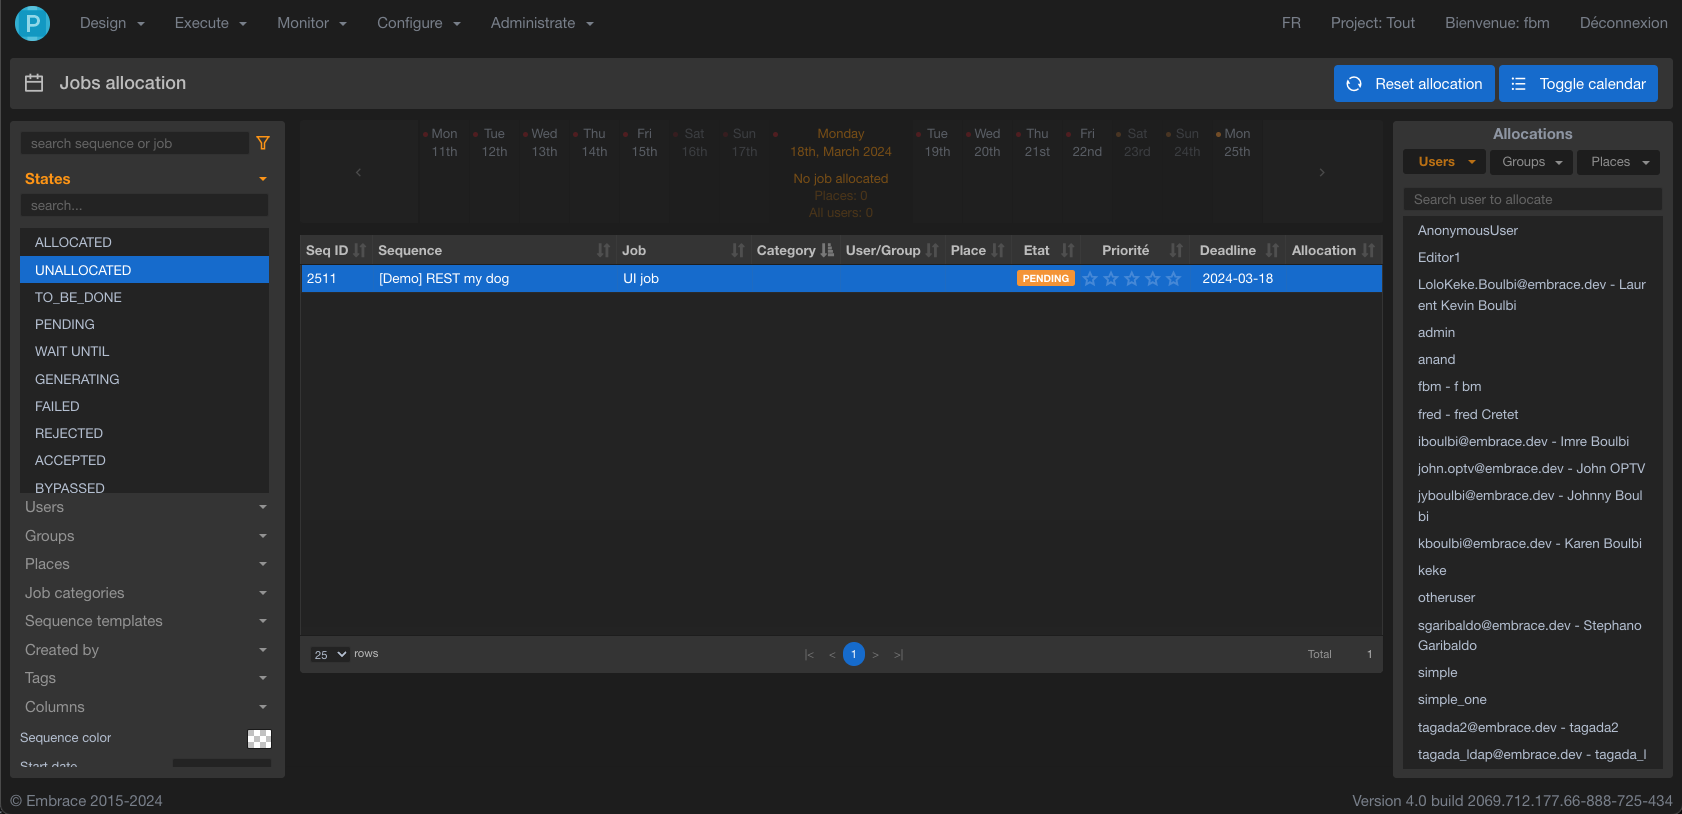Open the Sequence color swatch
Viewport: 1682px width, 814px height.
pyautogui.click(x=259, y=739)
